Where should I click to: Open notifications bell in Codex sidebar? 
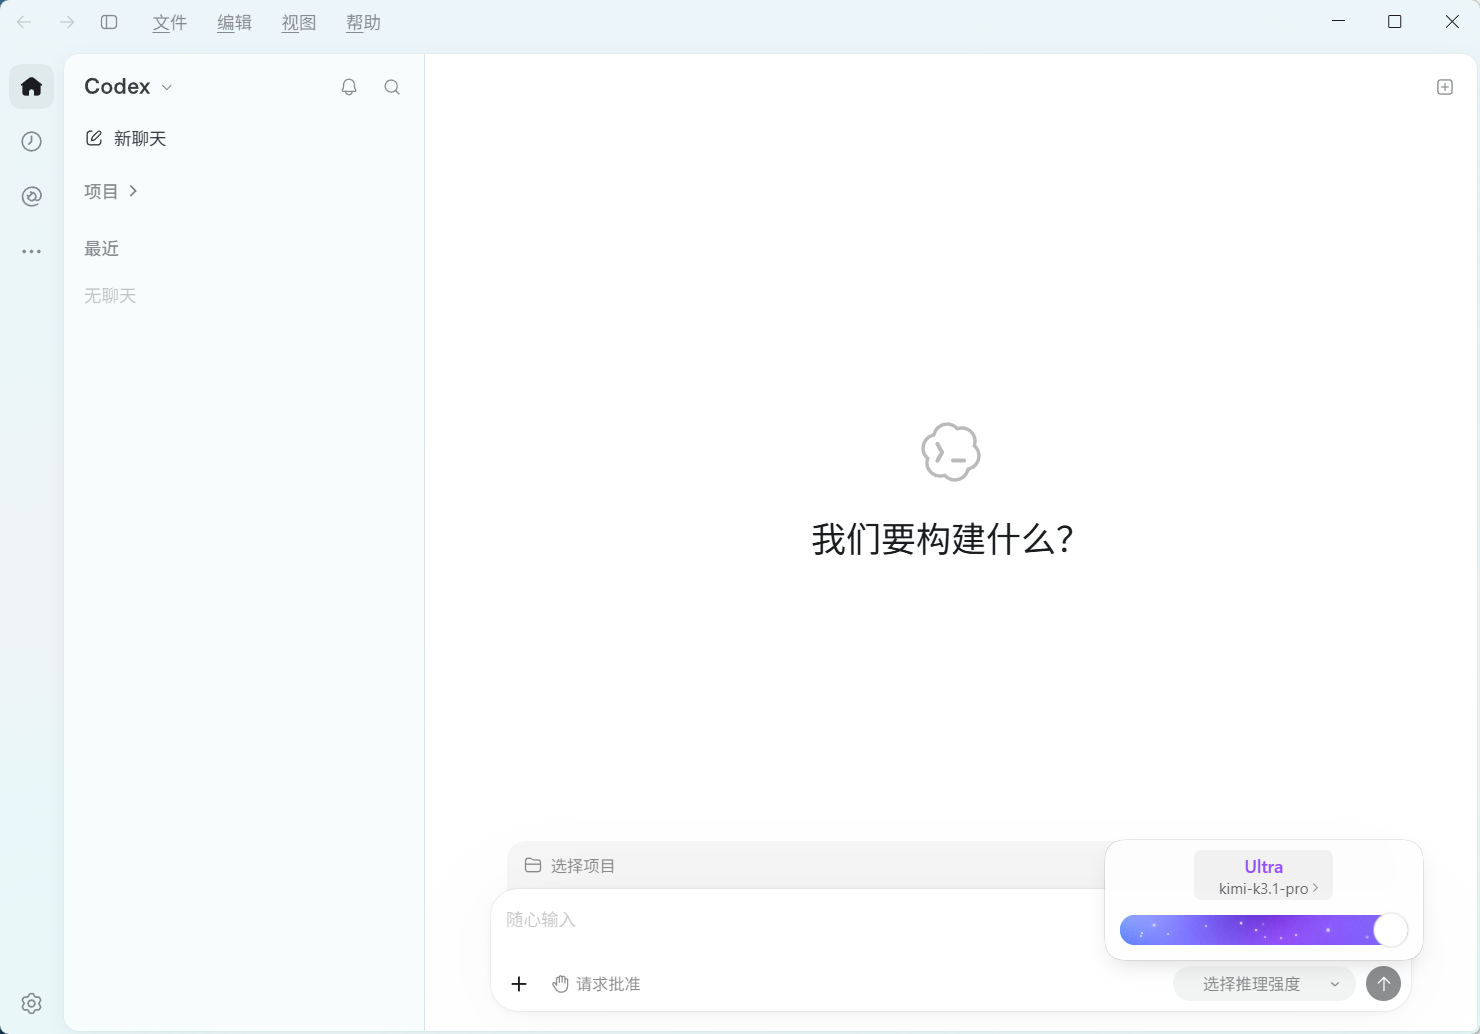click(x=349, y=87)
